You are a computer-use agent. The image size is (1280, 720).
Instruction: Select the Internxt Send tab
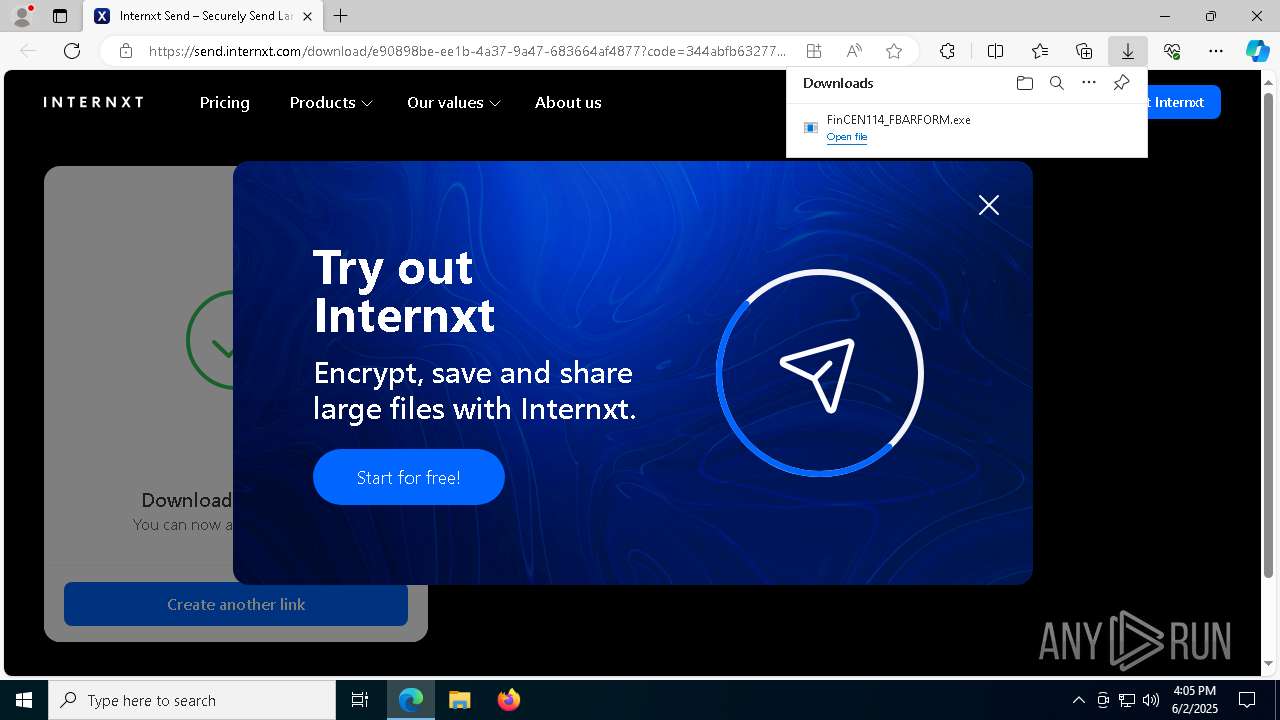[x=203, y=16]
